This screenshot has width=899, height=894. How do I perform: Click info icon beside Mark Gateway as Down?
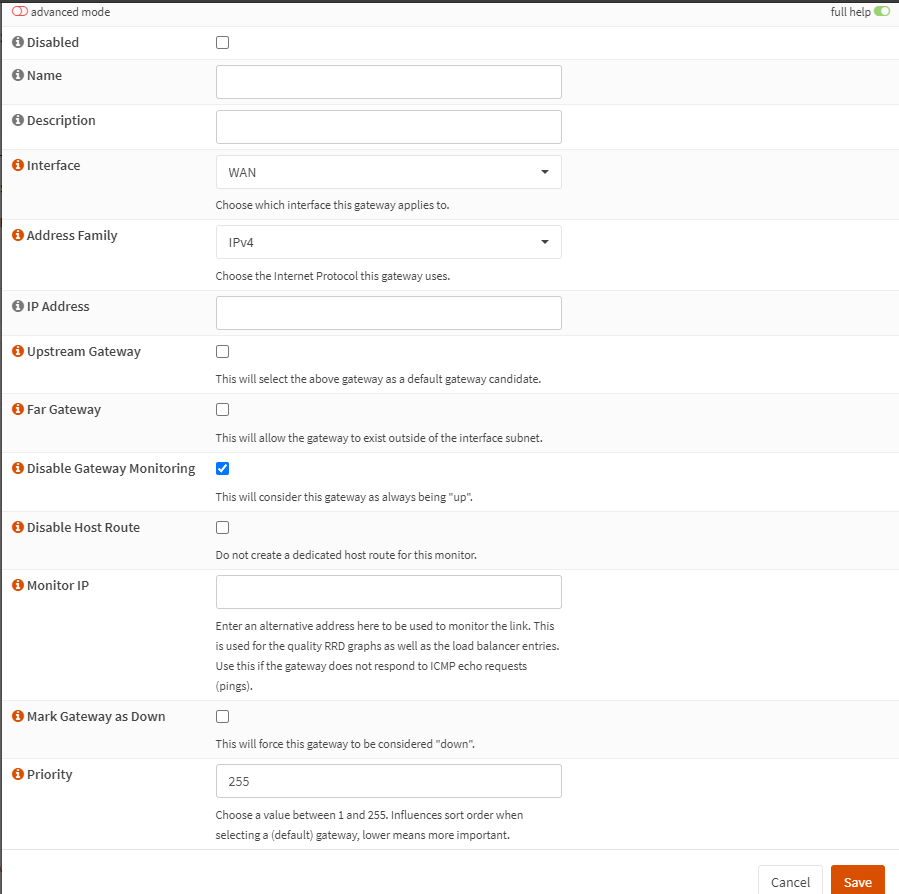coord(18,716)
